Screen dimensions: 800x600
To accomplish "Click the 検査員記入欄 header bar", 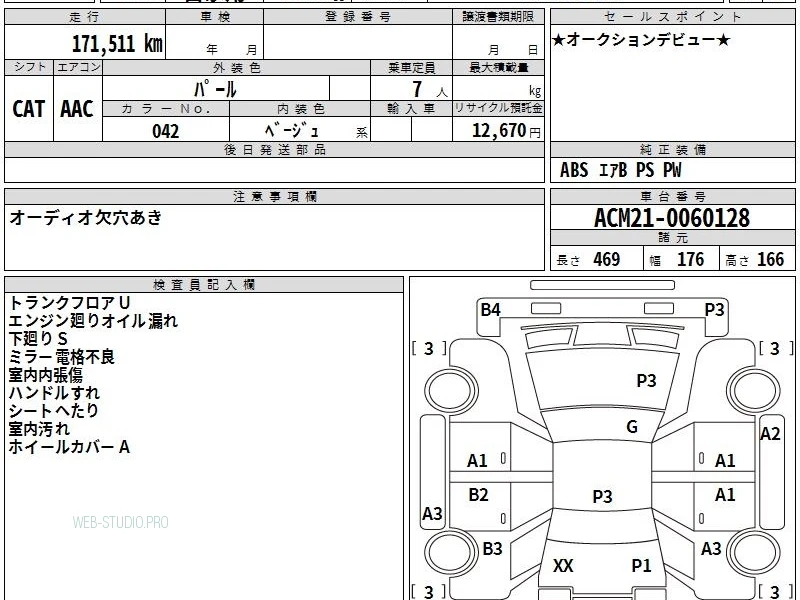I will coord(204,285).
